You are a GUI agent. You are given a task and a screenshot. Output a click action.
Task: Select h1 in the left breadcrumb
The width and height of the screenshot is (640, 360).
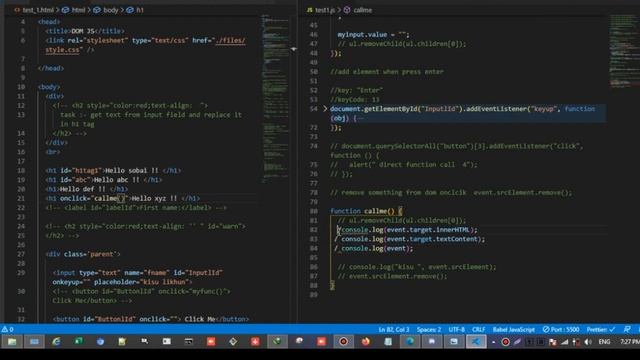(x=140, y=10)
